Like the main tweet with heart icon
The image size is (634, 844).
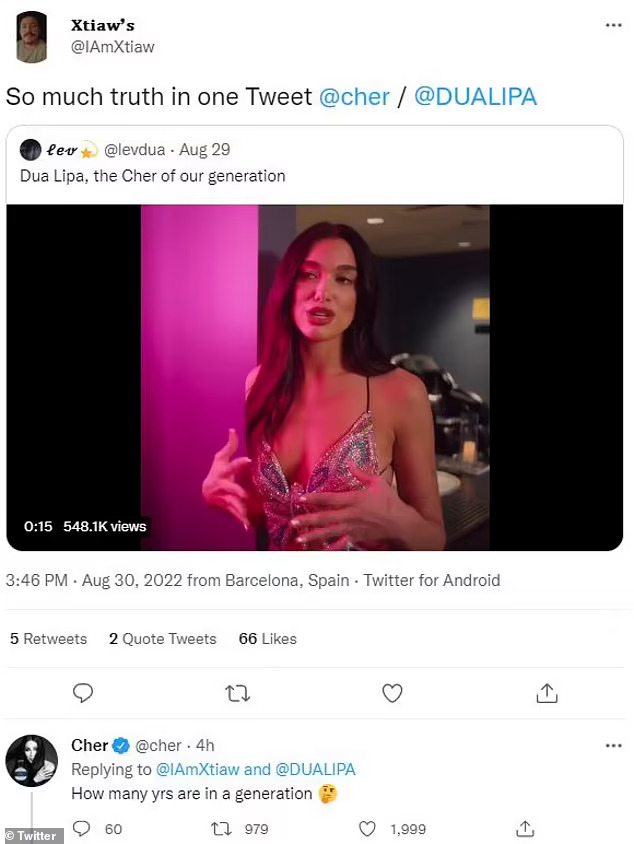click(x=393, y=692)
